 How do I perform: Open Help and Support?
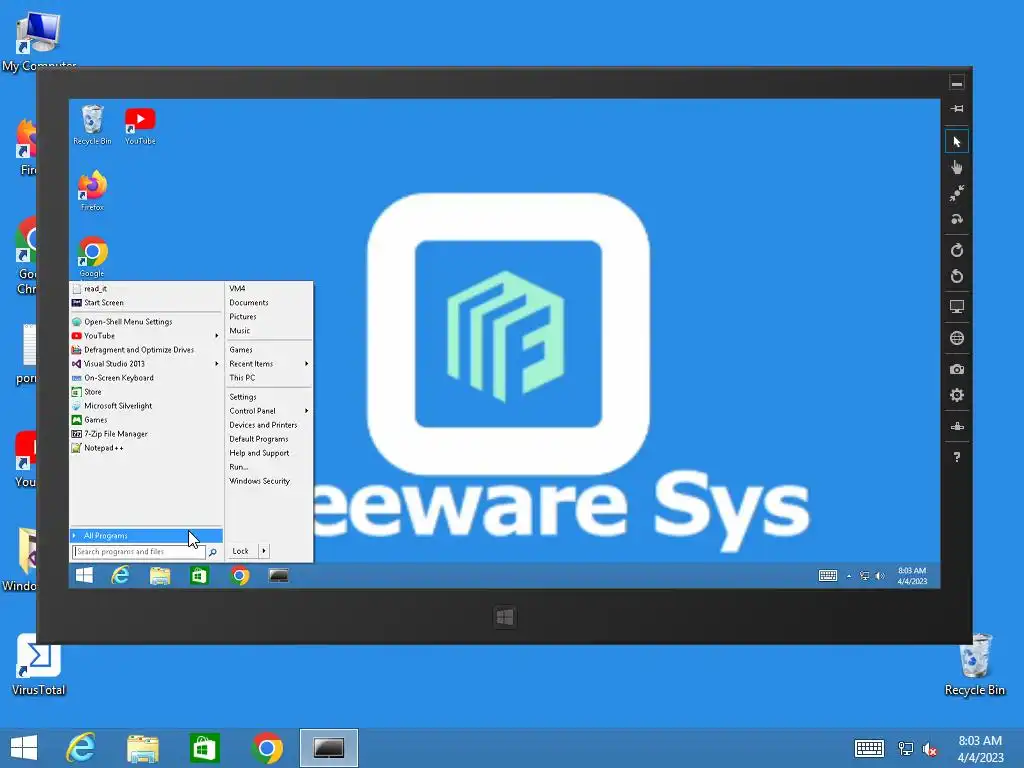click(268, 453)
